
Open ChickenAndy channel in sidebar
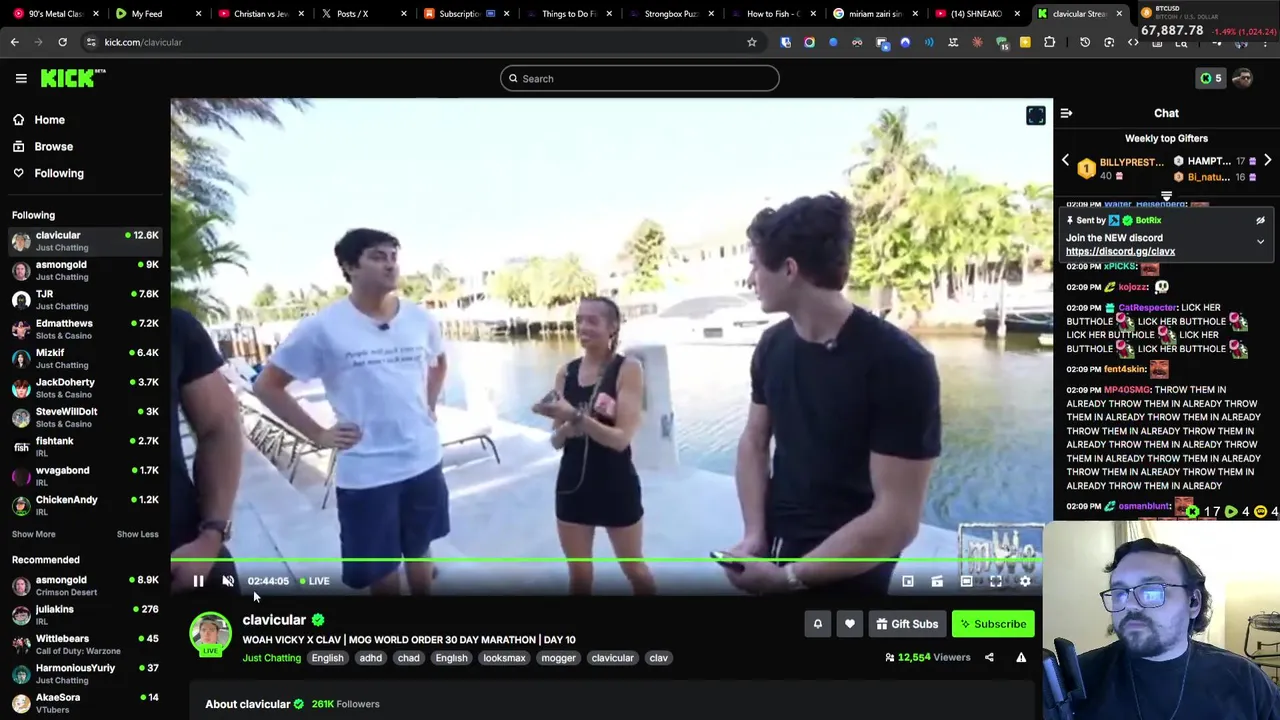coord(85,505)
